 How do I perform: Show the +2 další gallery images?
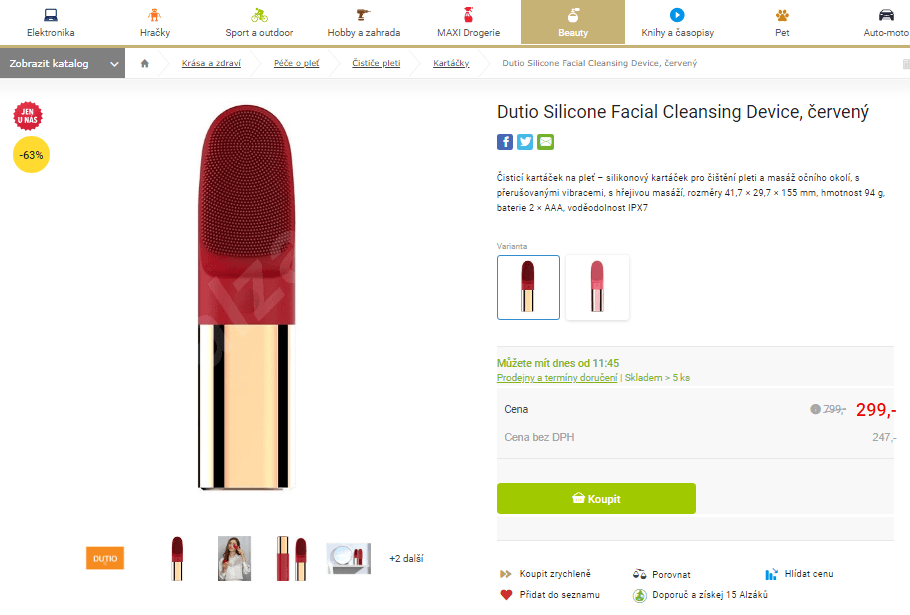(406, 559)
